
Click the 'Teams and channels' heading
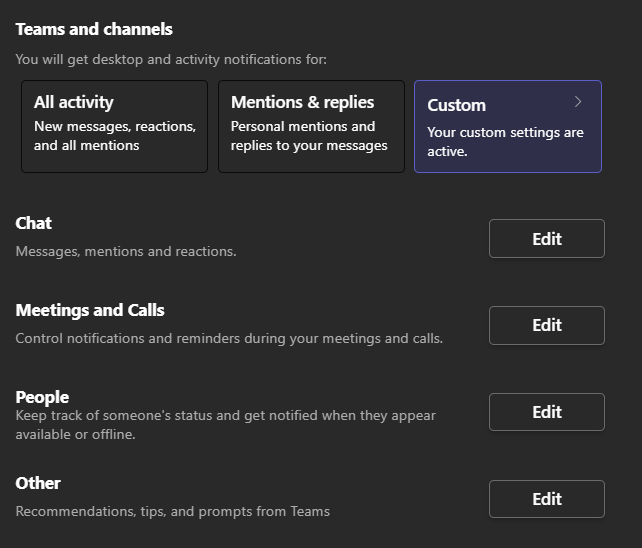pyautogui.click(x=94, y=29)
